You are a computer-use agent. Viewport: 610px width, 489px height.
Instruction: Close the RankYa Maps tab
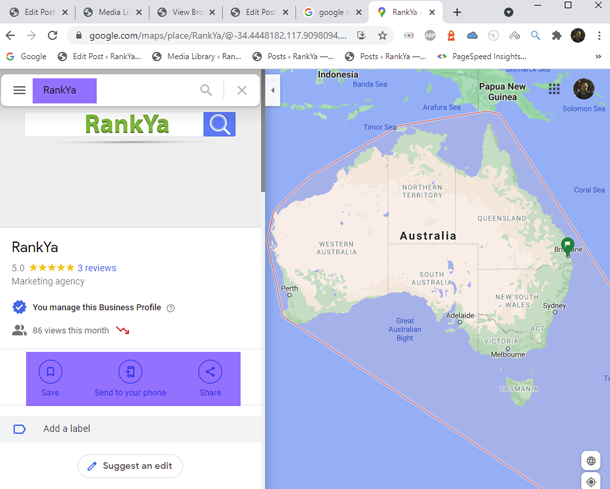pos(432,12)
